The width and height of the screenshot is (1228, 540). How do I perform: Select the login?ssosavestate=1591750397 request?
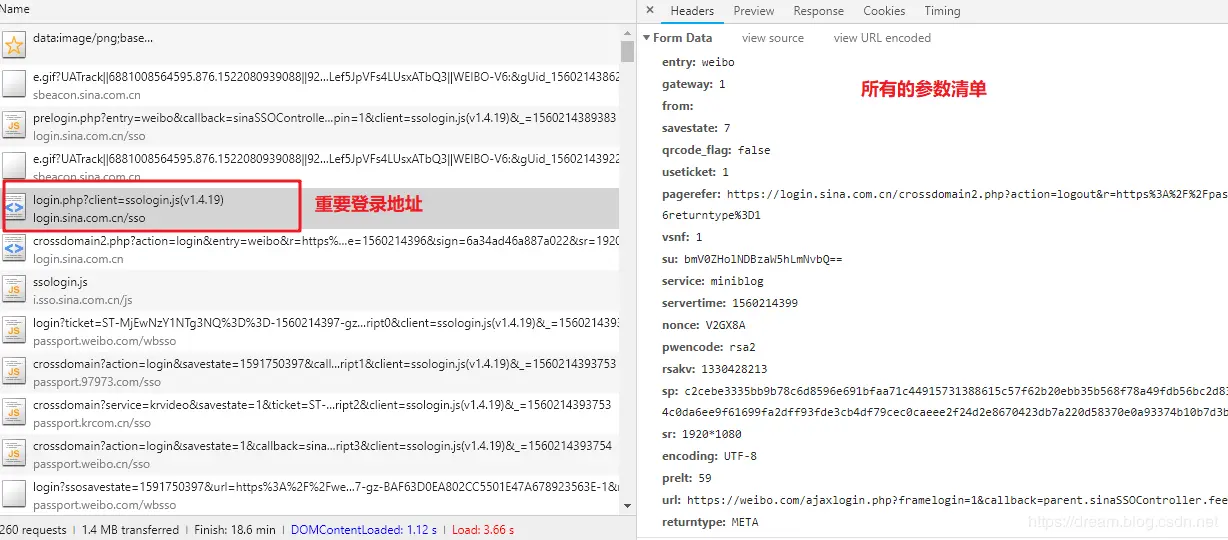pyautogui.click(x=310, y=495)
